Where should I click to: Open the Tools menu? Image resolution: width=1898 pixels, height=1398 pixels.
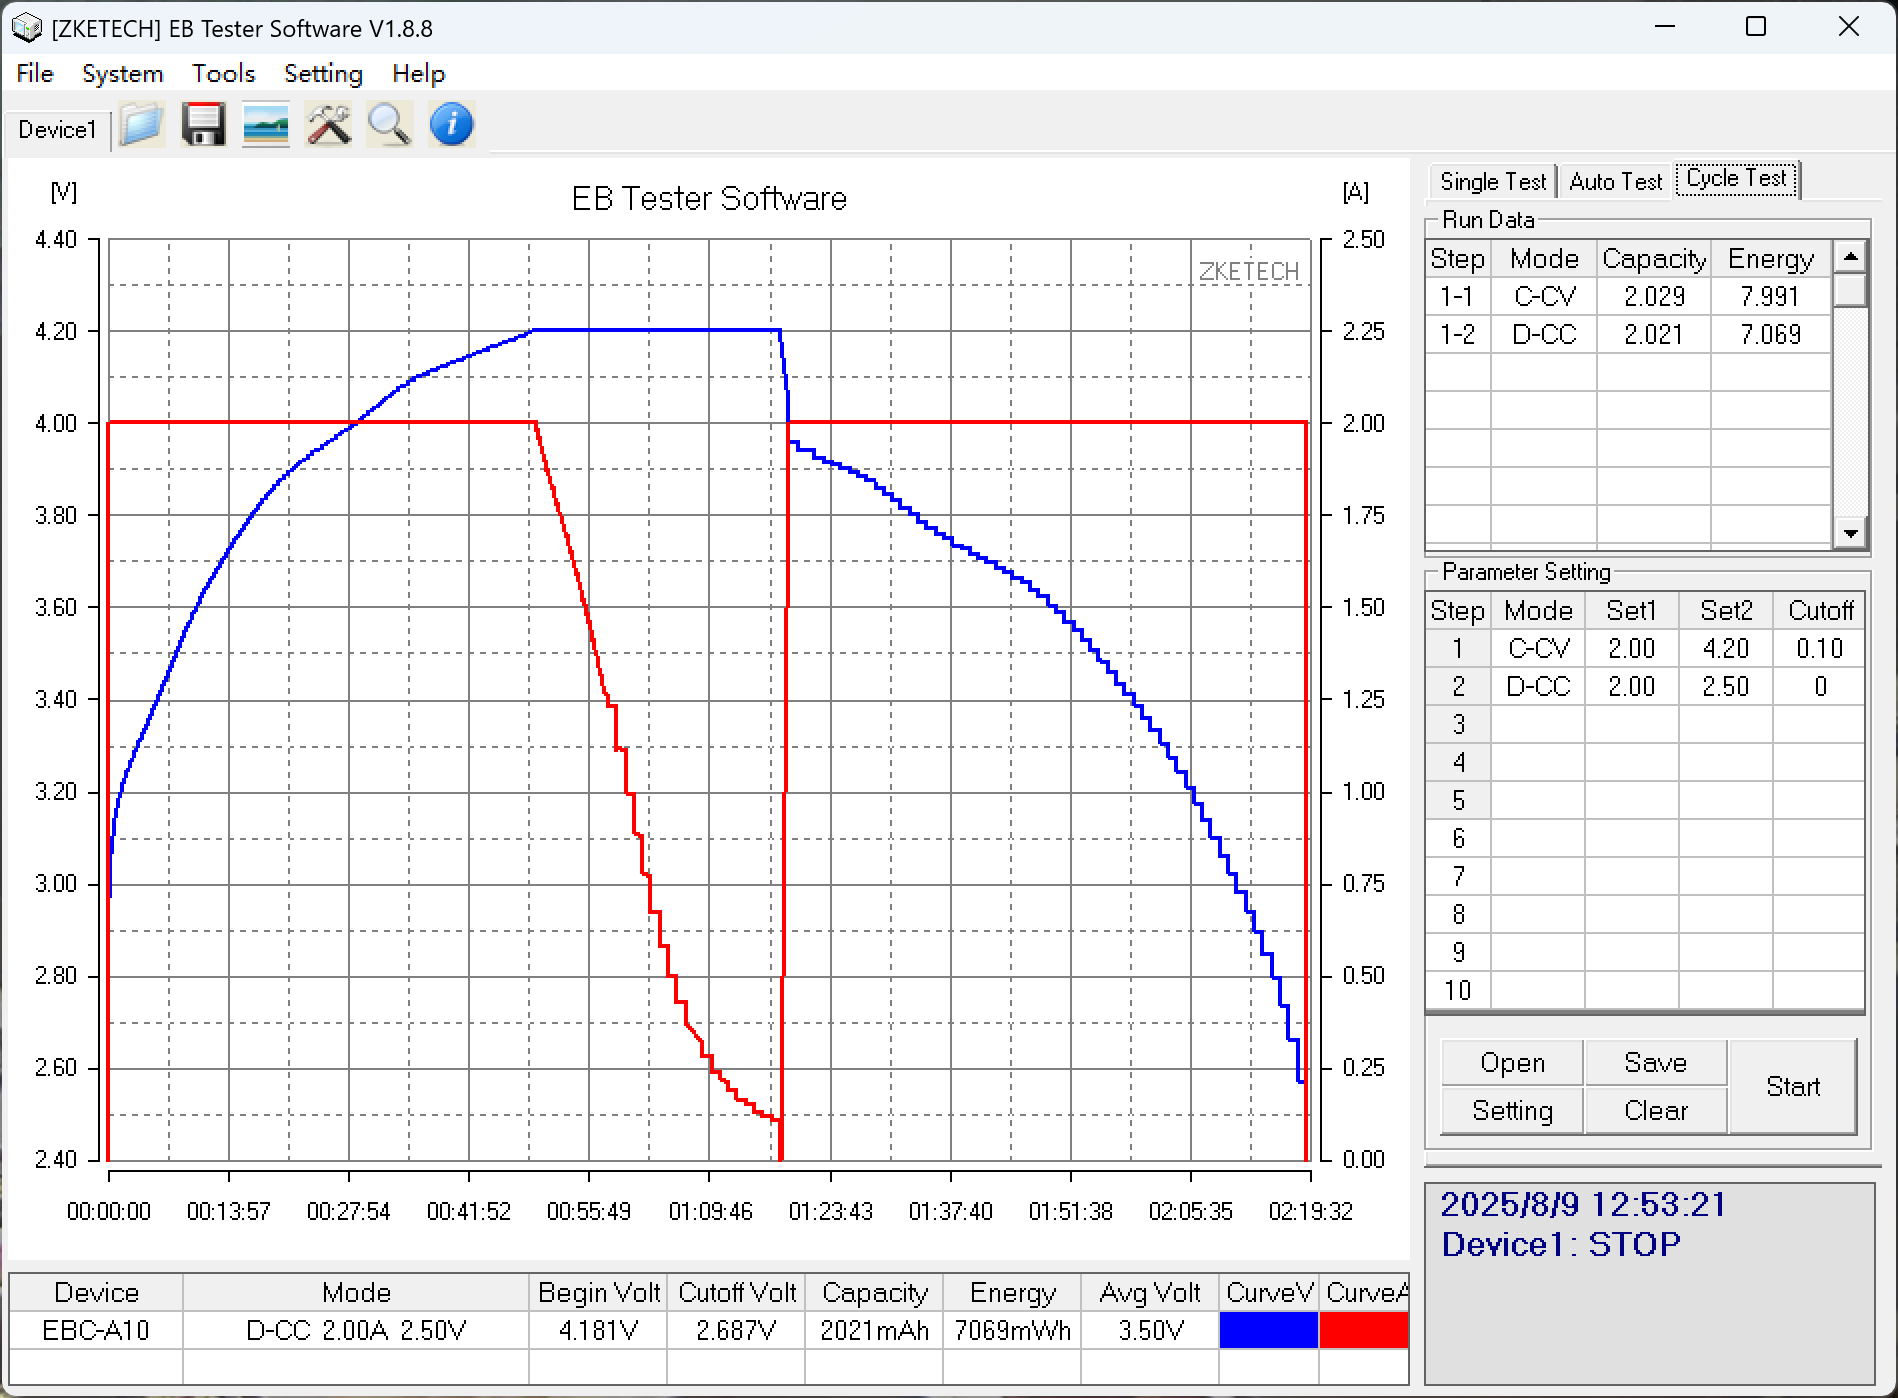(x=224, y=73)
